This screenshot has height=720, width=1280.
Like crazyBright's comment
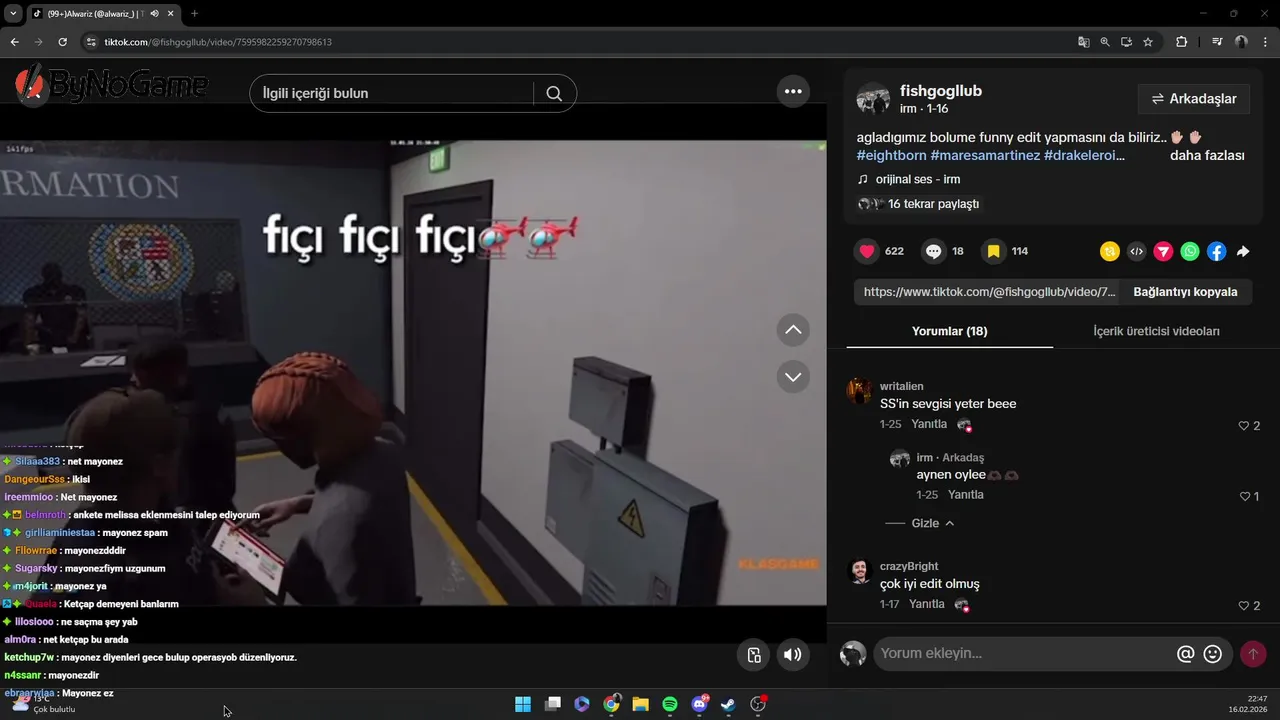pos(1244,606)
